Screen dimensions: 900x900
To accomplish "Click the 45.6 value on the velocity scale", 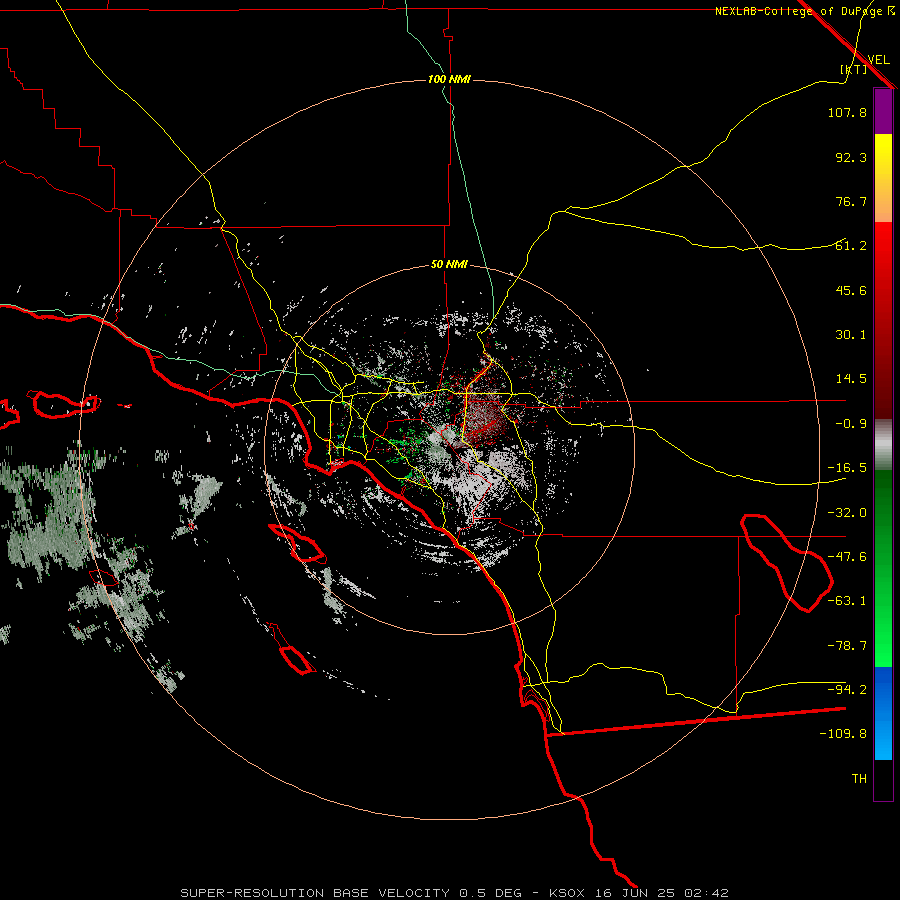I will coord(851,290).
